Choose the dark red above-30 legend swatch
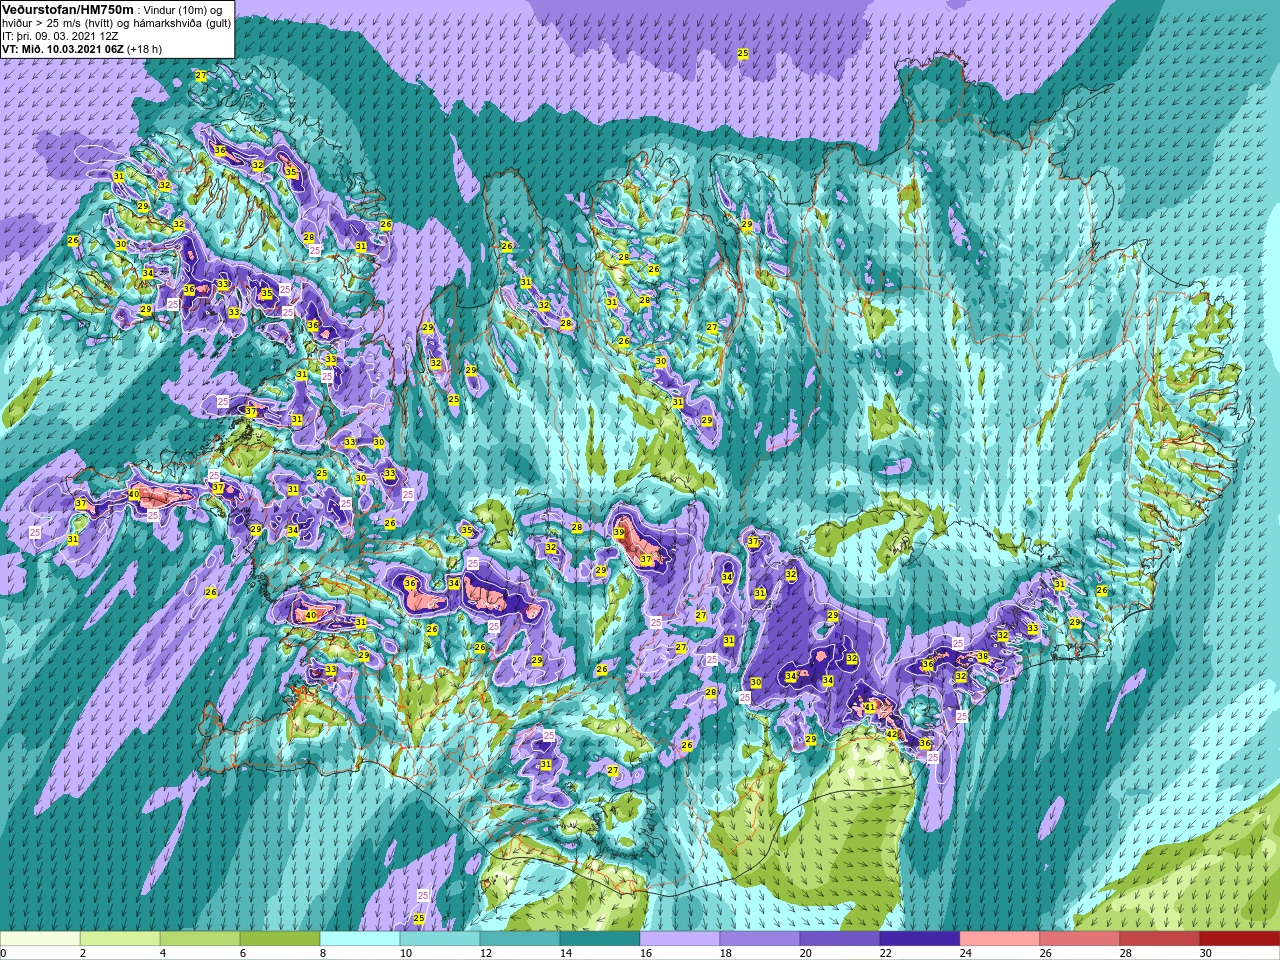The image size is (1280, 960). coord(1240,939)
